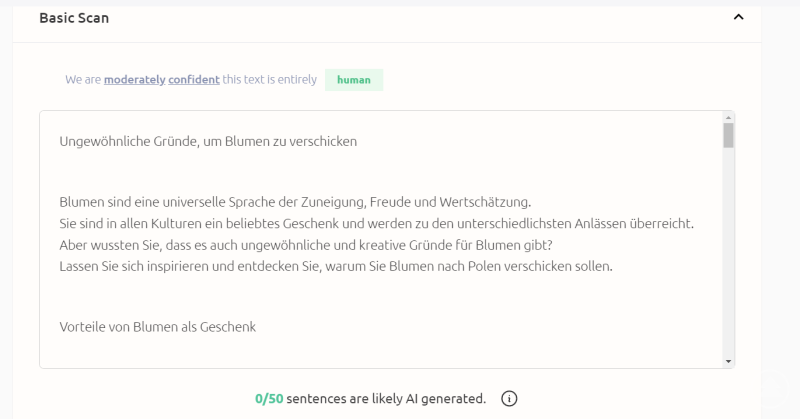The image size is (800, 419).
Task: Click the text box scrollbar down arrow
Action: (x=728, y=361)
